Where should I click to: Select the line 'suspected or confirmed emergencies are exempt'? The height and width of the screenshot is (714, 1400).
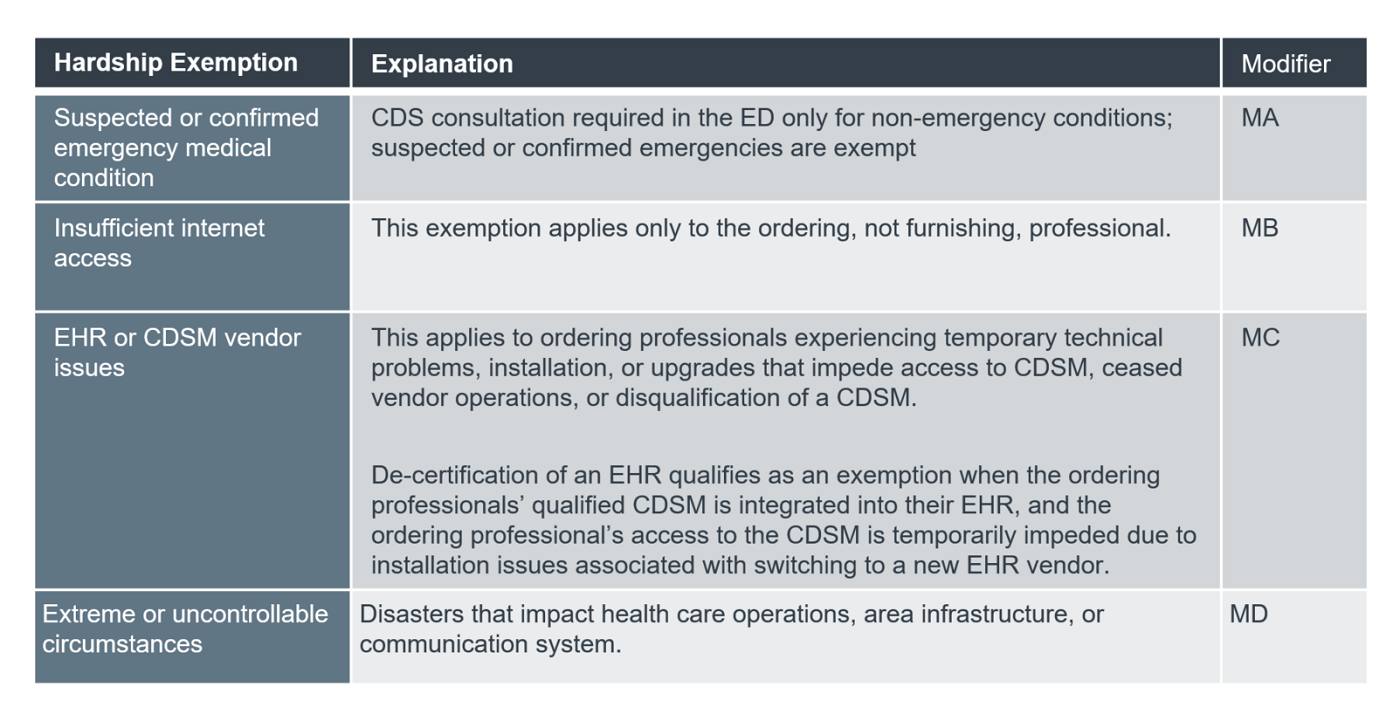coord(643,148)
